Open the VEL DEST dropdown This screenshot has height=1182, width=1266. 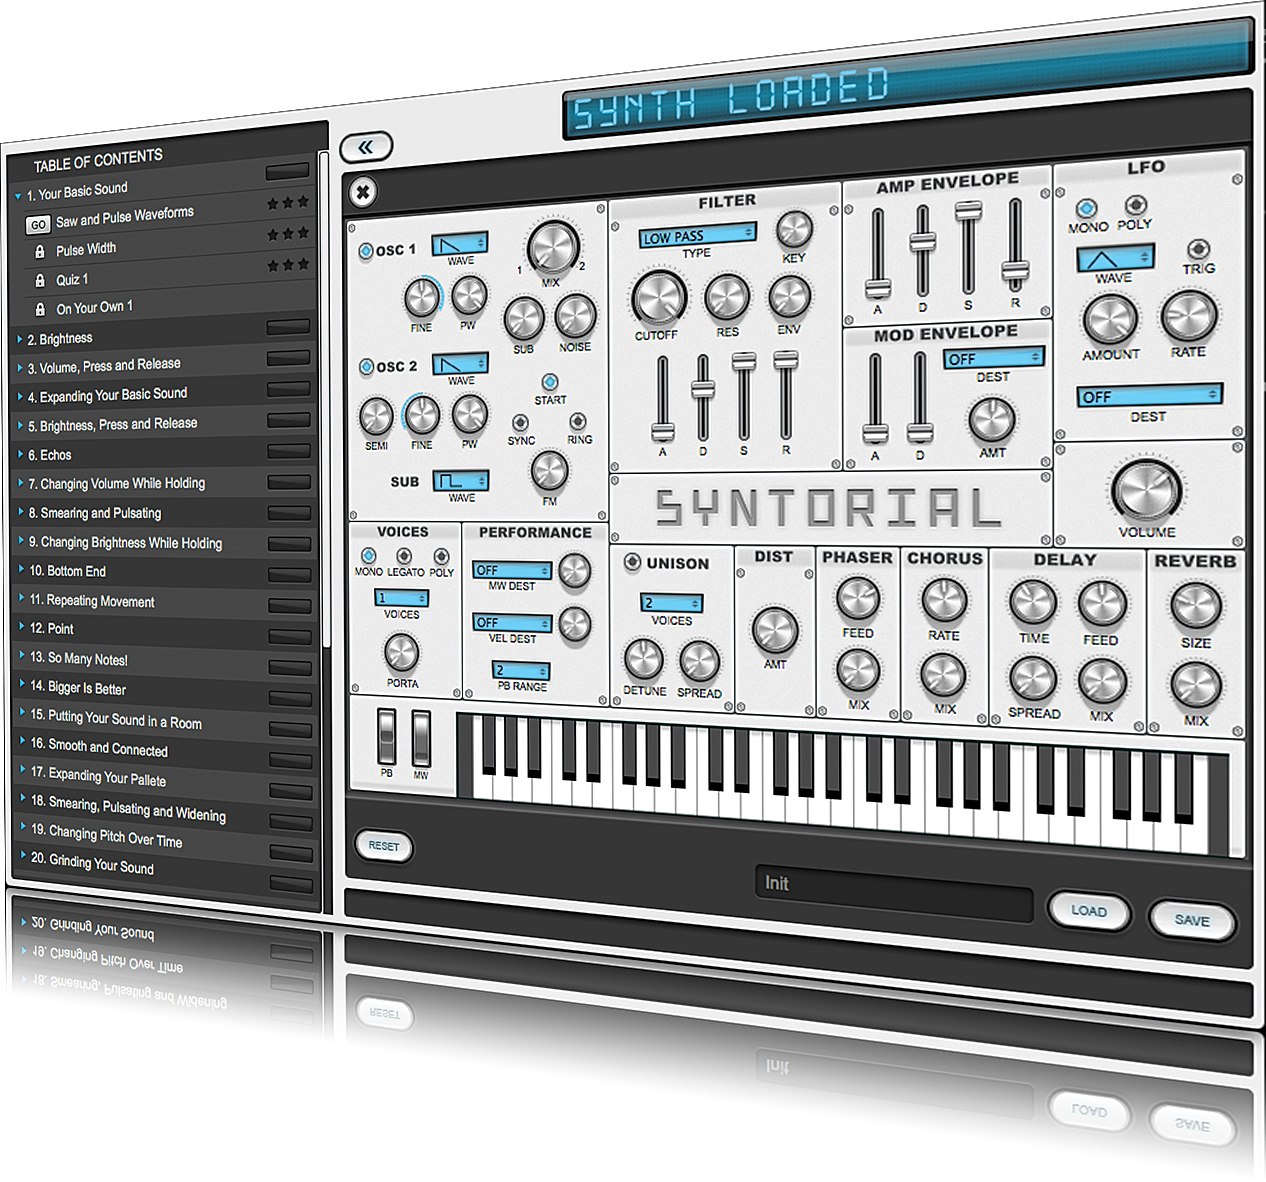tap(512, 623)
